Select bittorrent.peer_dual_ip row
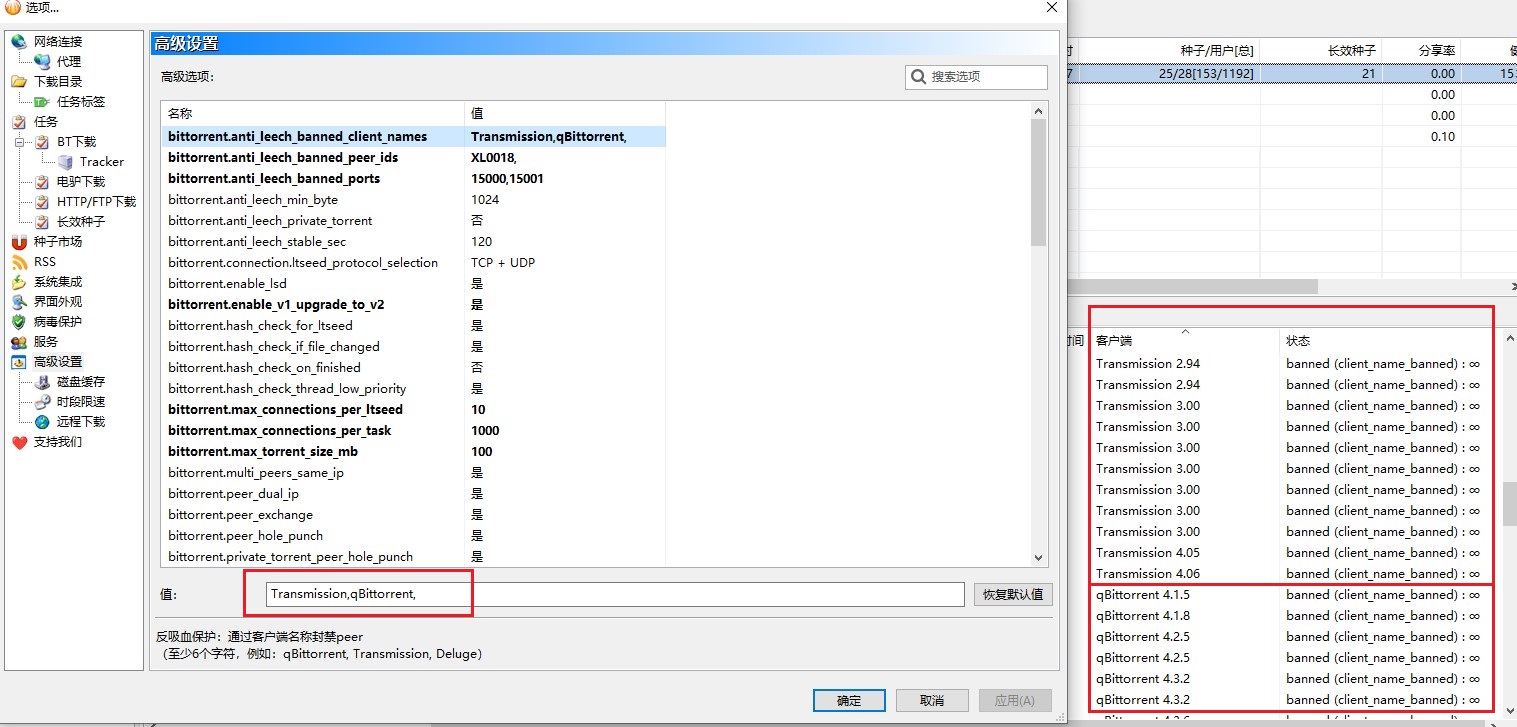This screenshot has height=727, width=1517. point(413,493)
